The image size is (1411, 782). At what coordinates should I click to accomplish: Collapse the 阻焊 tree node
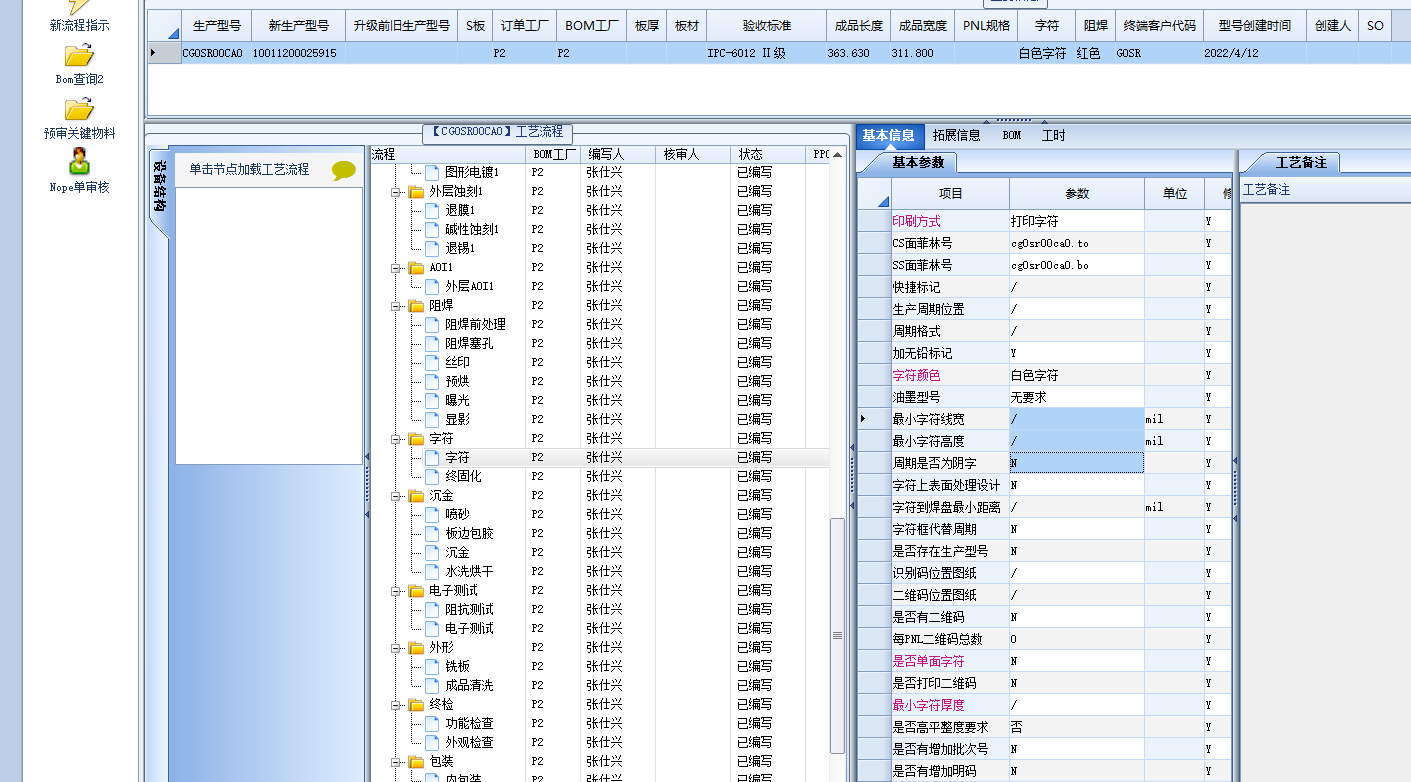pyautogui.click(x=395, y=305)
